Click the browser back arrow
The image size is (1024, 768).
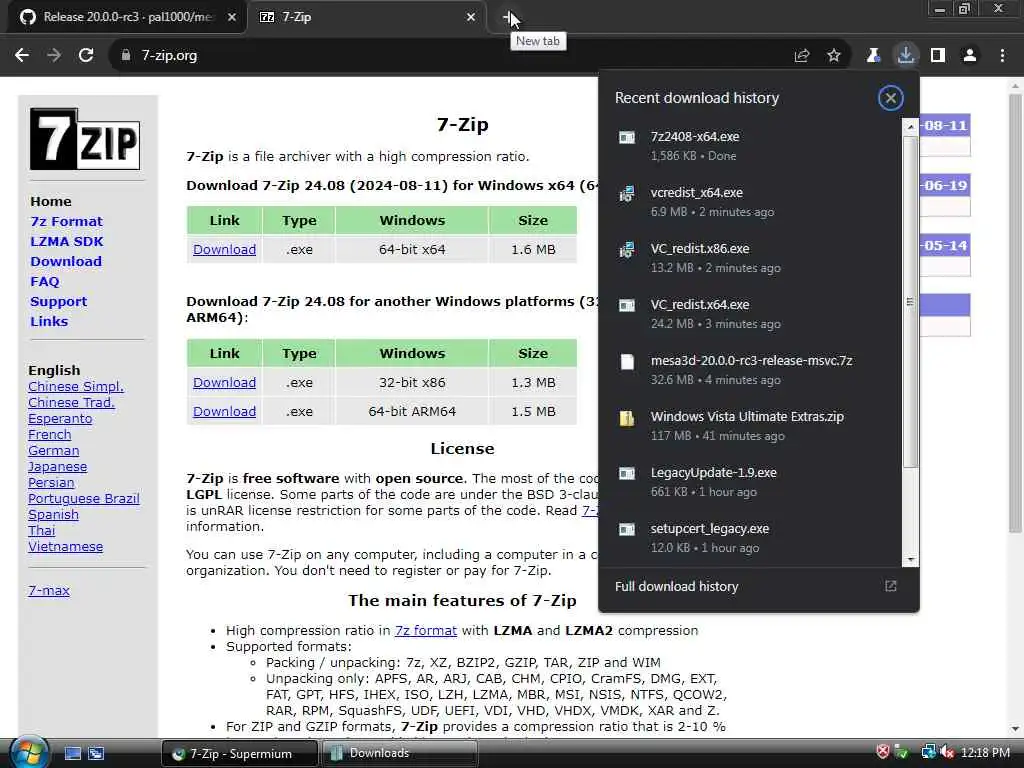[x=22, y=56]
